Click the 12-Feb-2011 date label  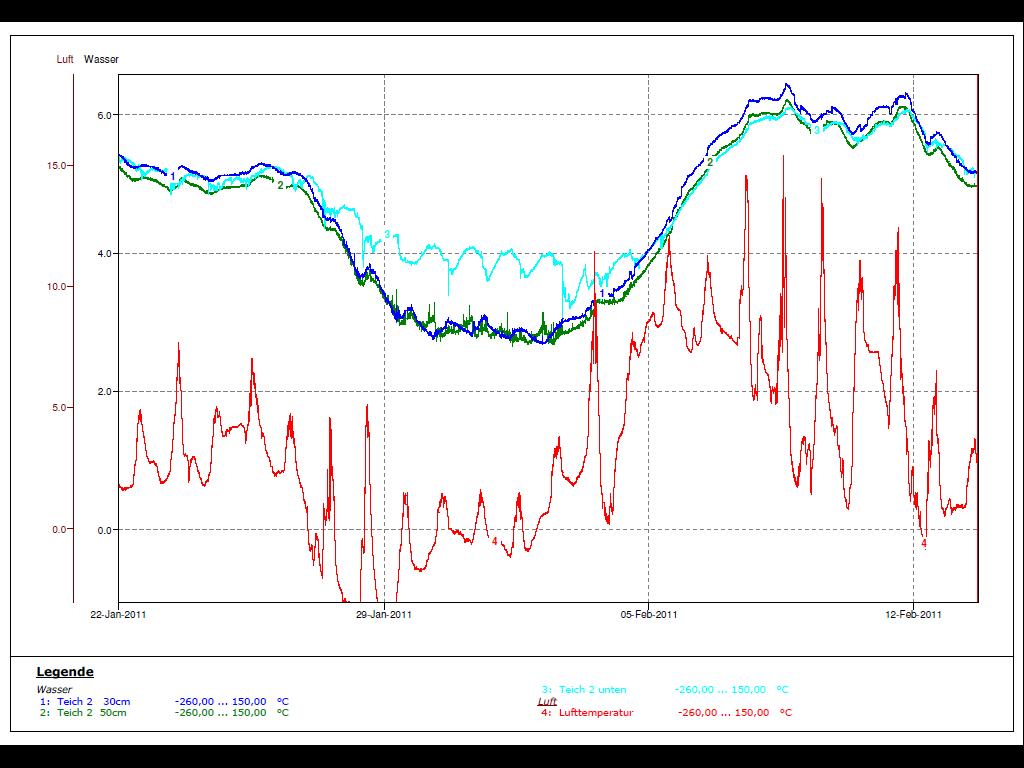913,615
